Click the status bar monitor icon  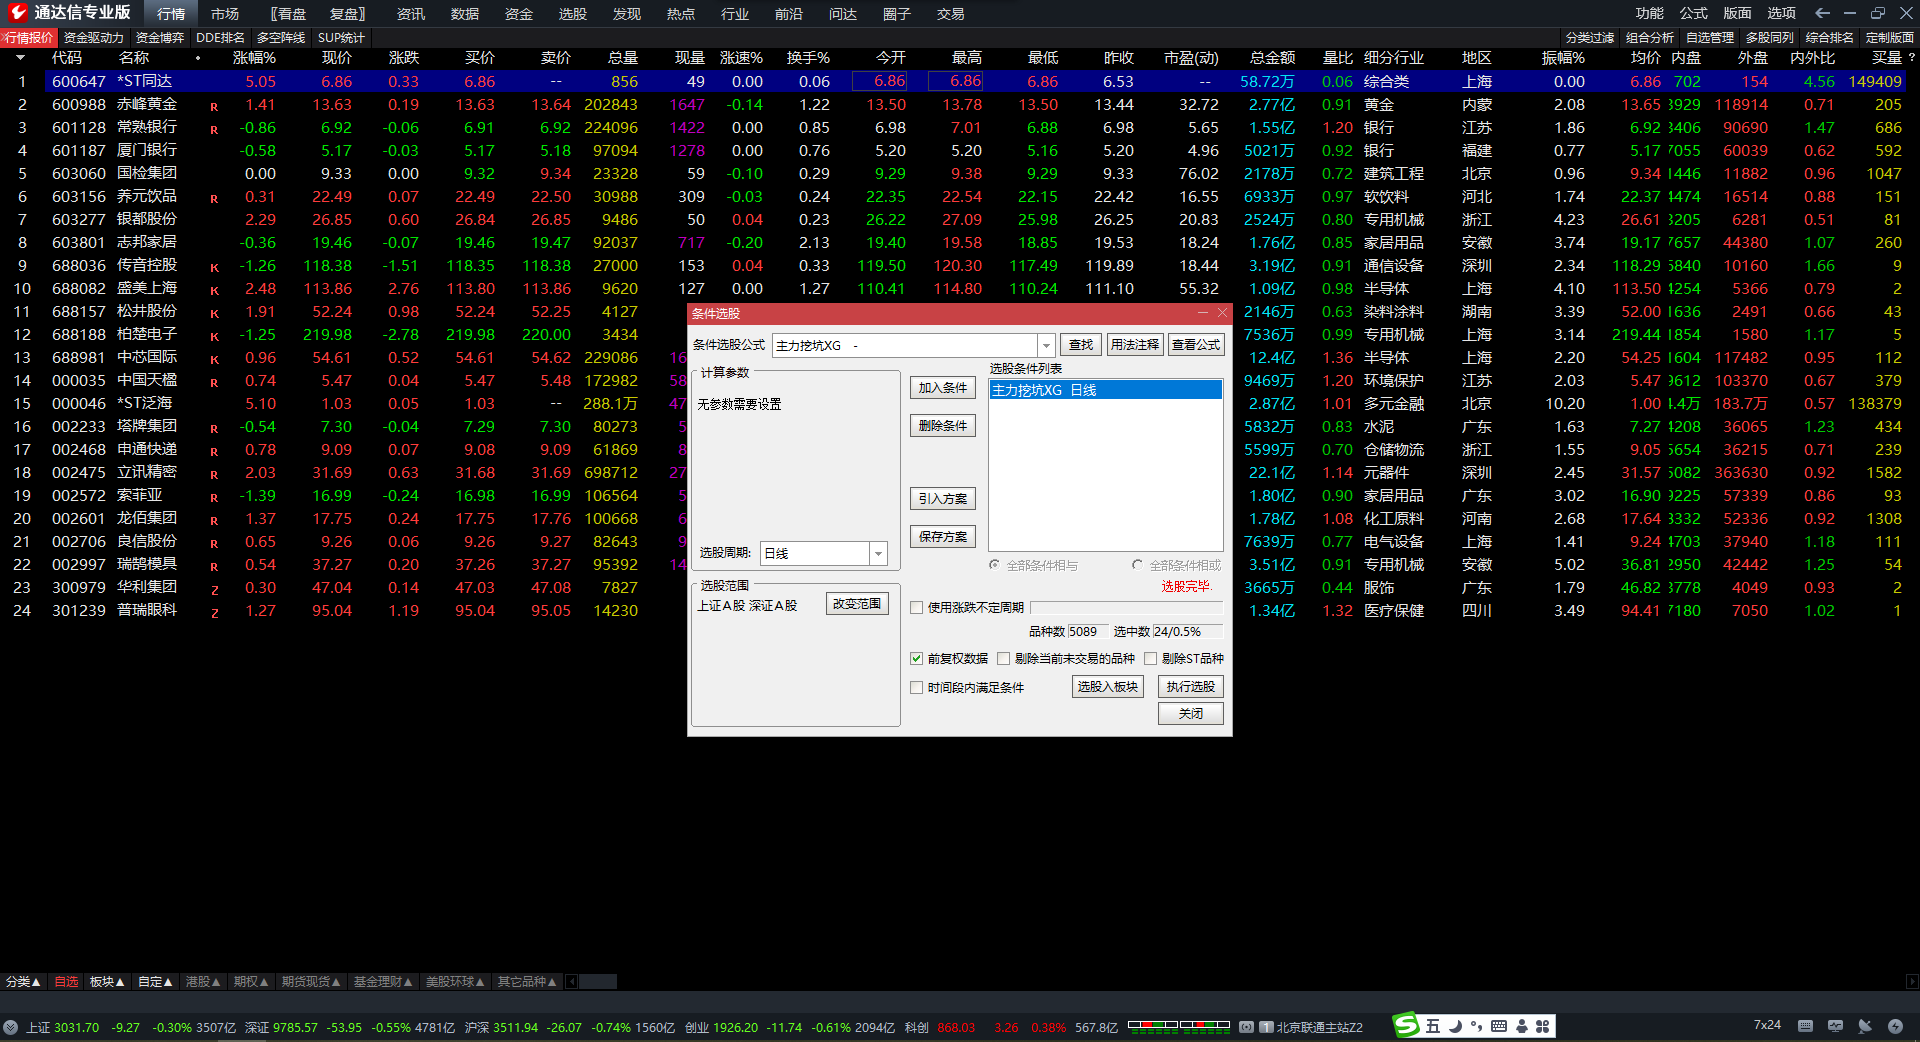point(1835,1026)
